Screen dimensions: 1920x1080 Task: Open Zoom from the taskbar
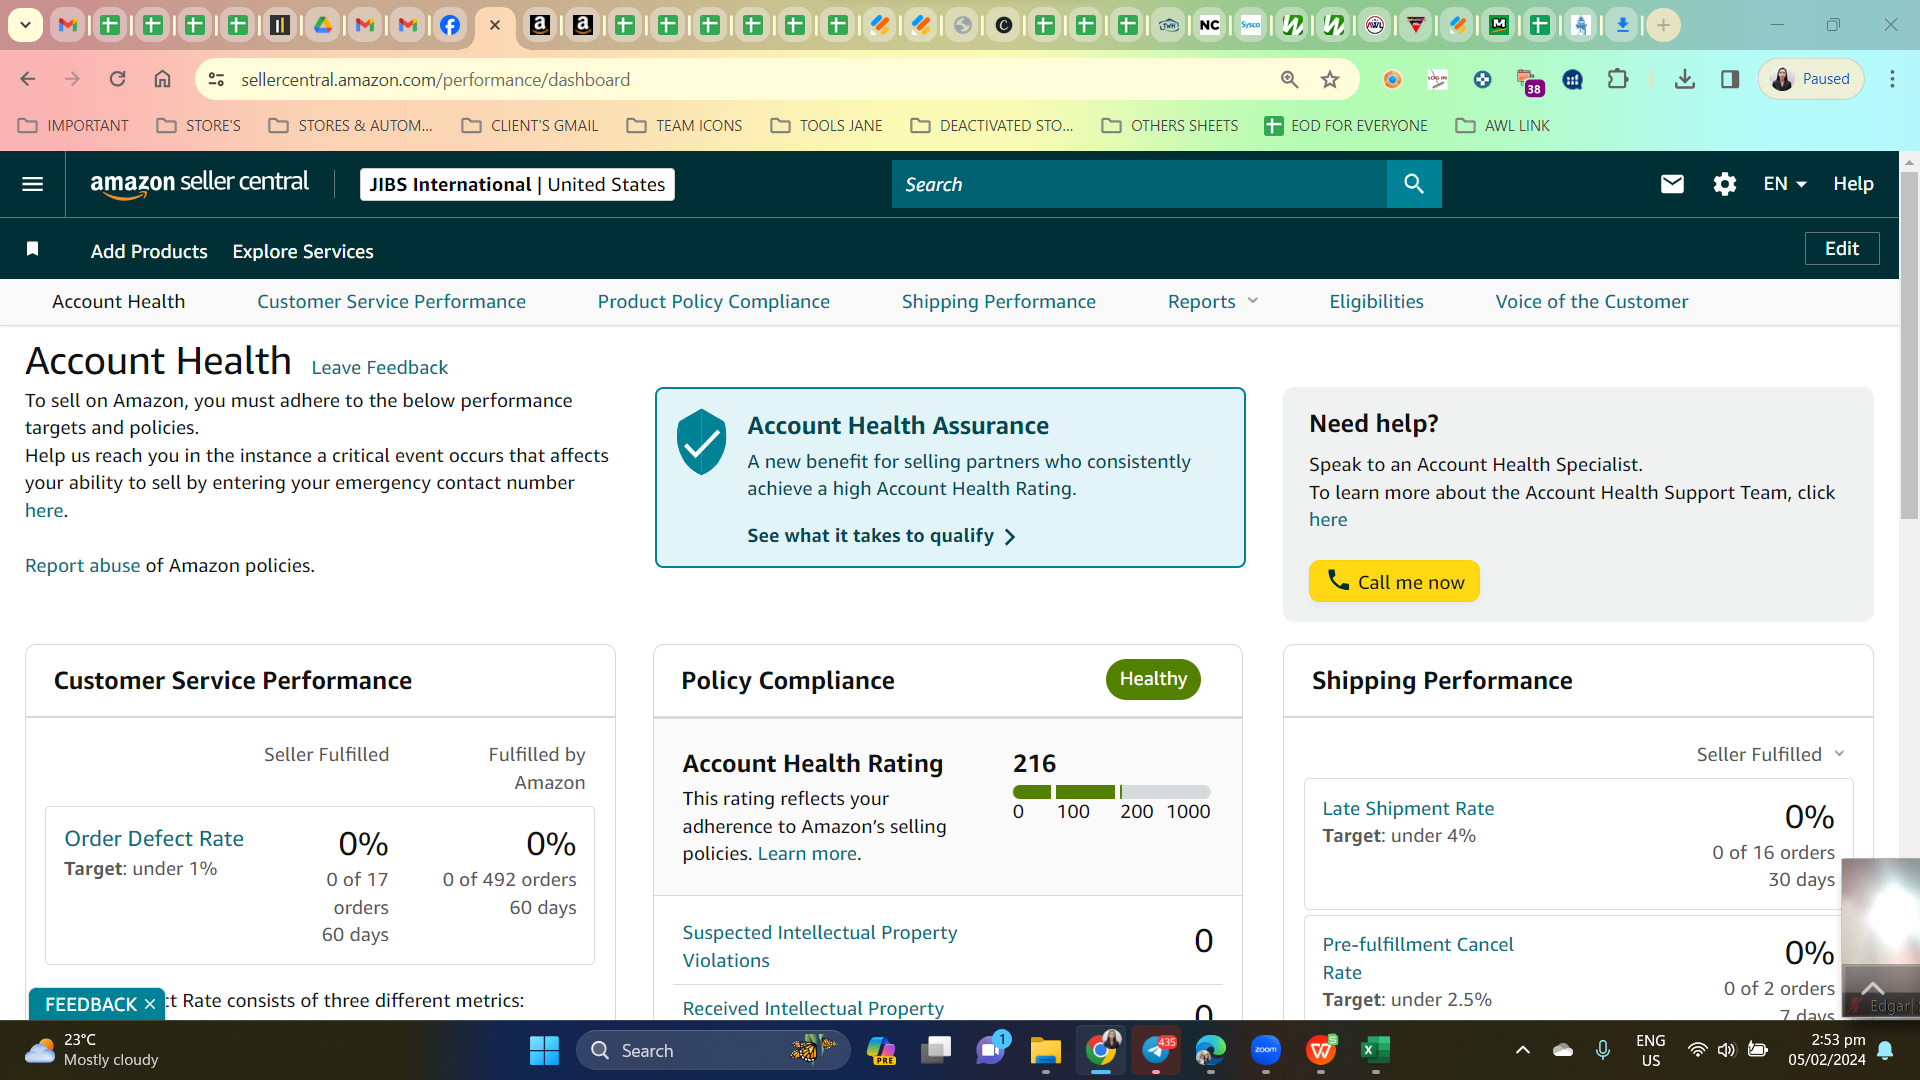(1265, 1050)
